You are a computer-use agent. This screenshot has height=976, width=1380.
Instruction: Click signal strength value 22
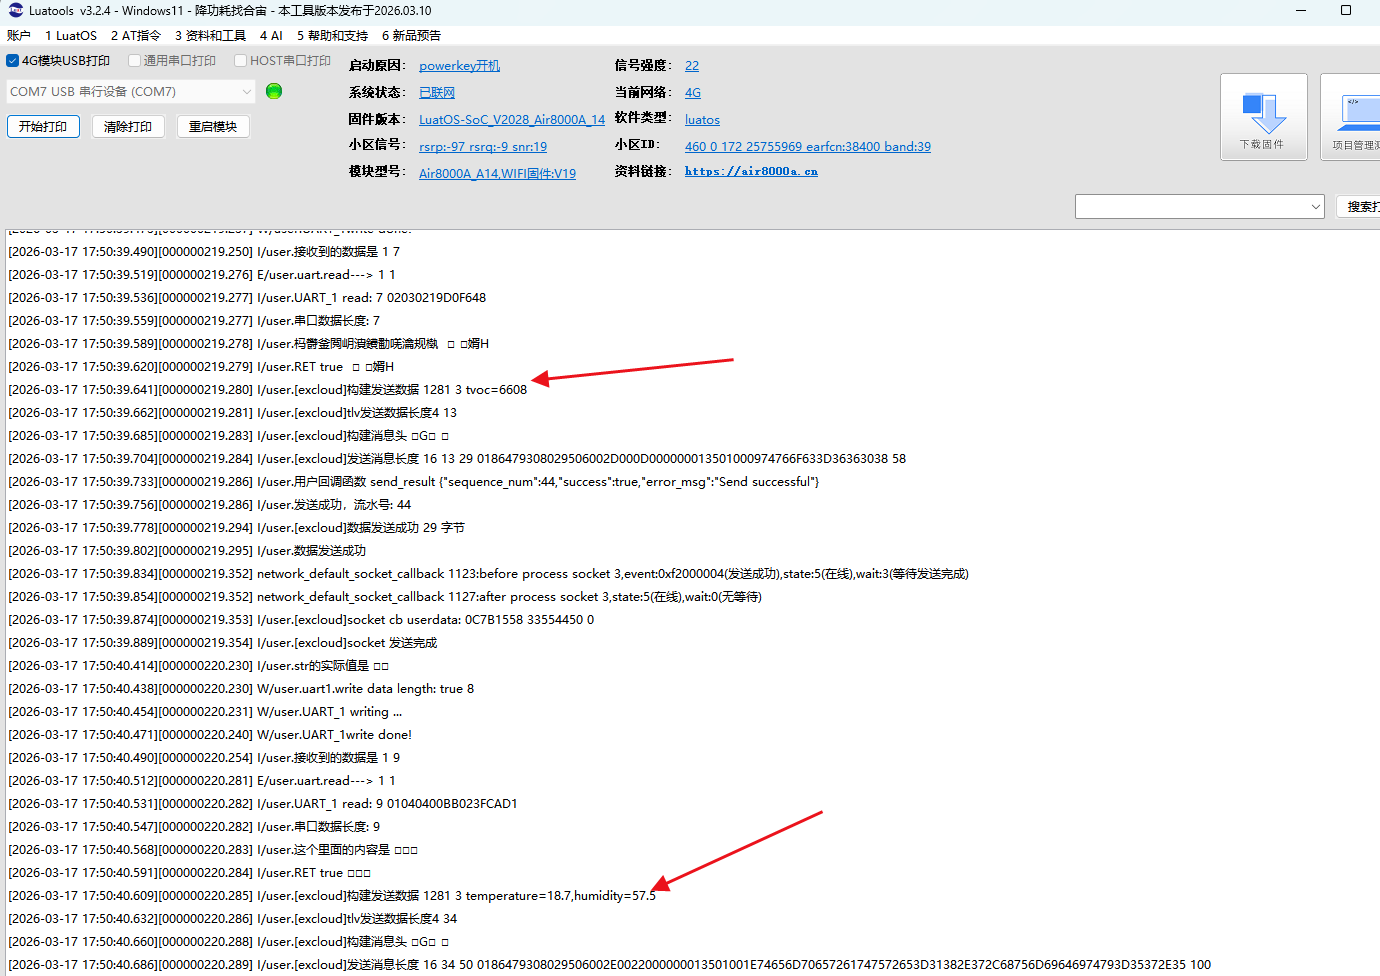(692, 66)
